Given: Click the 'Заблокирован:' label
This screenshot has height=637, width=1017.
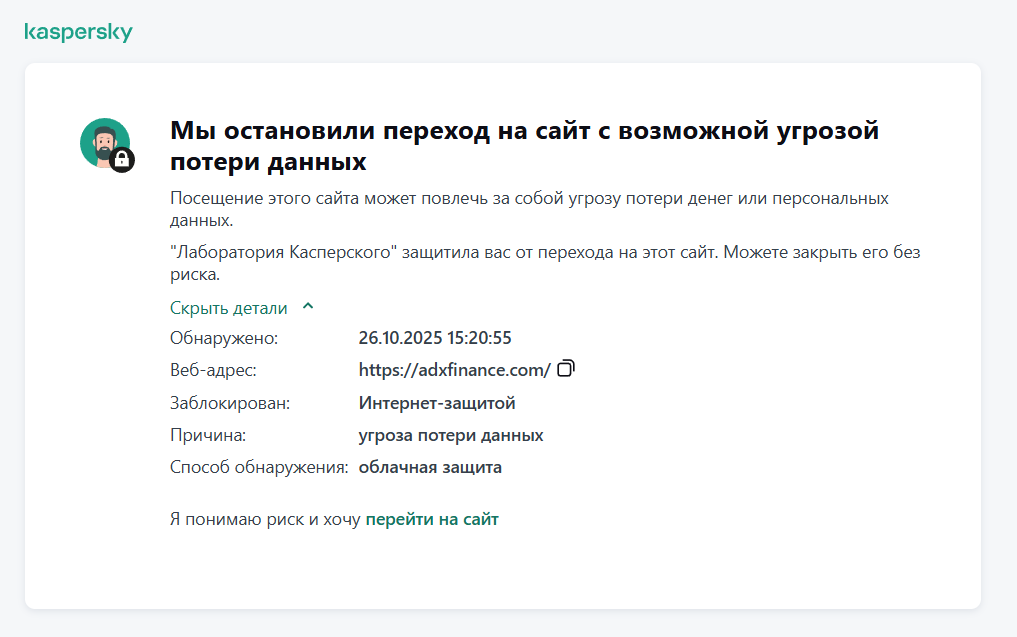Looking at the screenshot, I should point(230,403).
